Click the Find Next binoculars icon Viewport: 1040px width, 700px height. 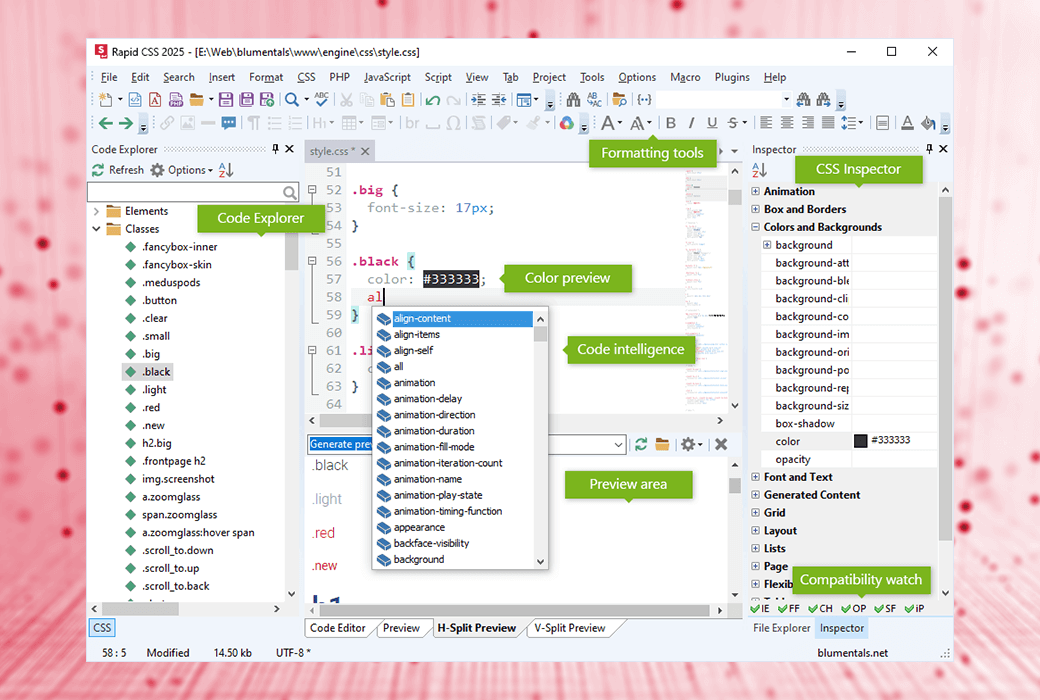(824, 100)
